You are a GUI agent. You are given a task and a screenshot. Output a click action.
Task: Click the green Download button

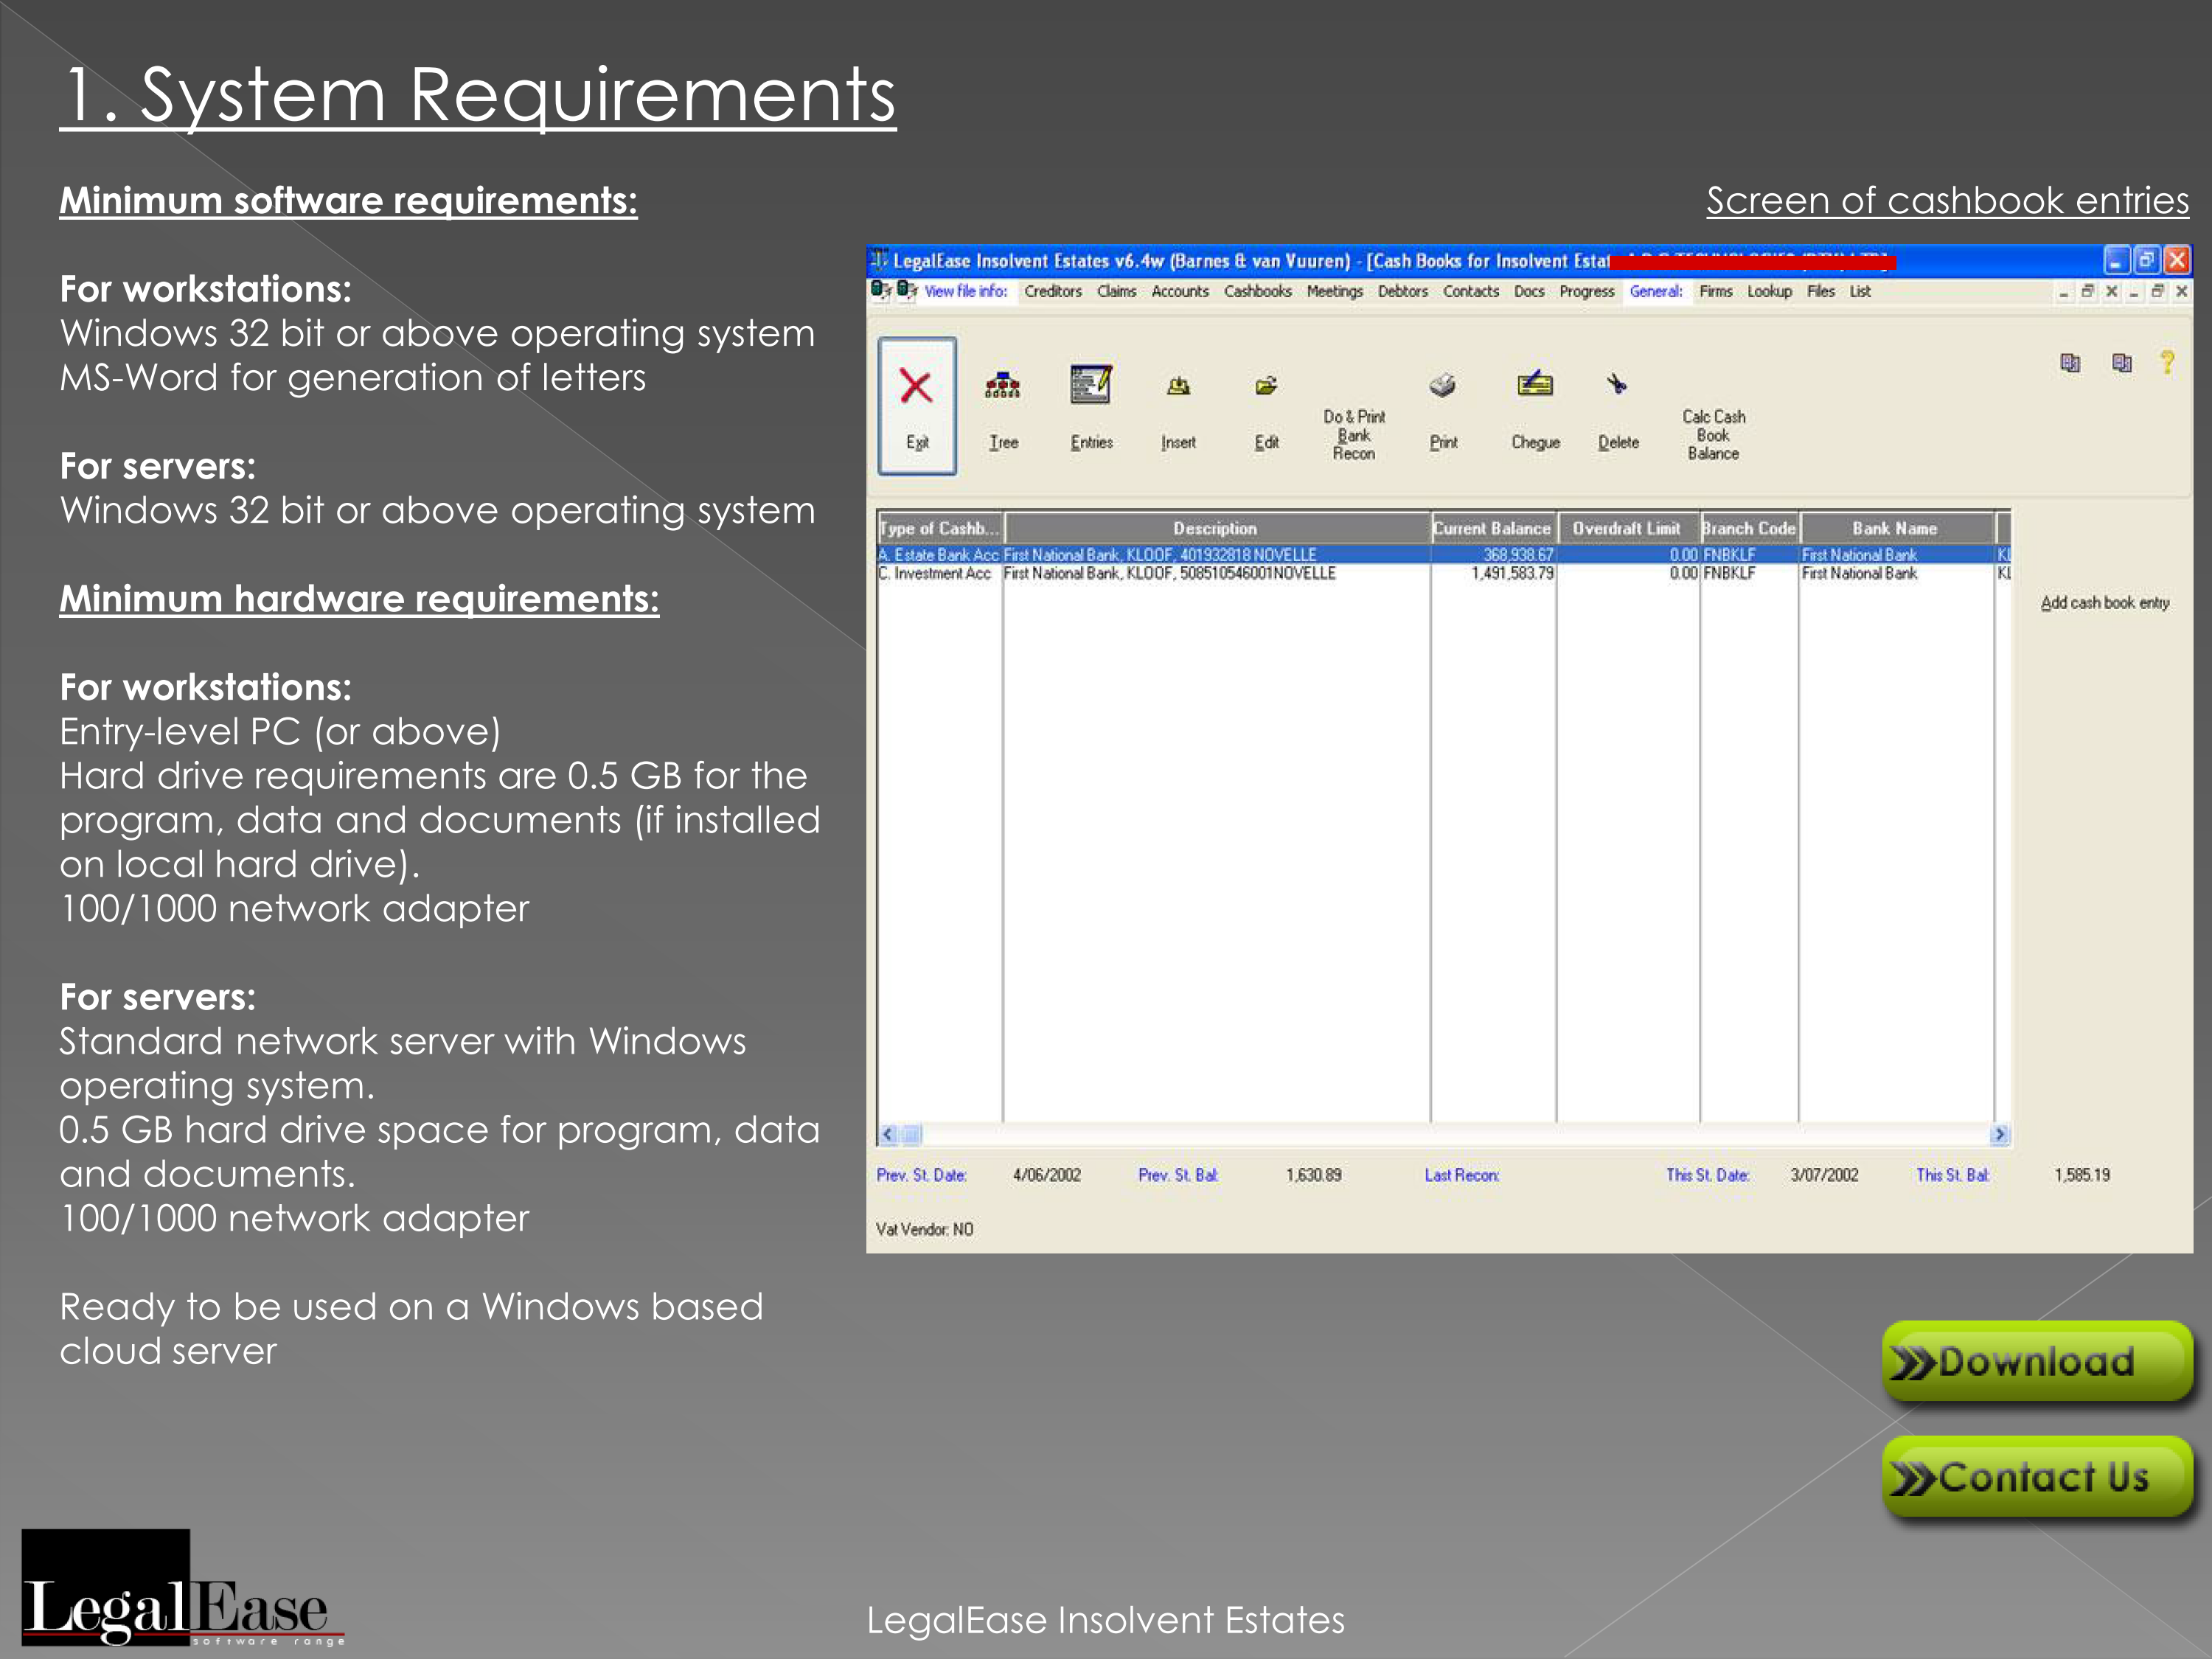click(2036, 1360)
